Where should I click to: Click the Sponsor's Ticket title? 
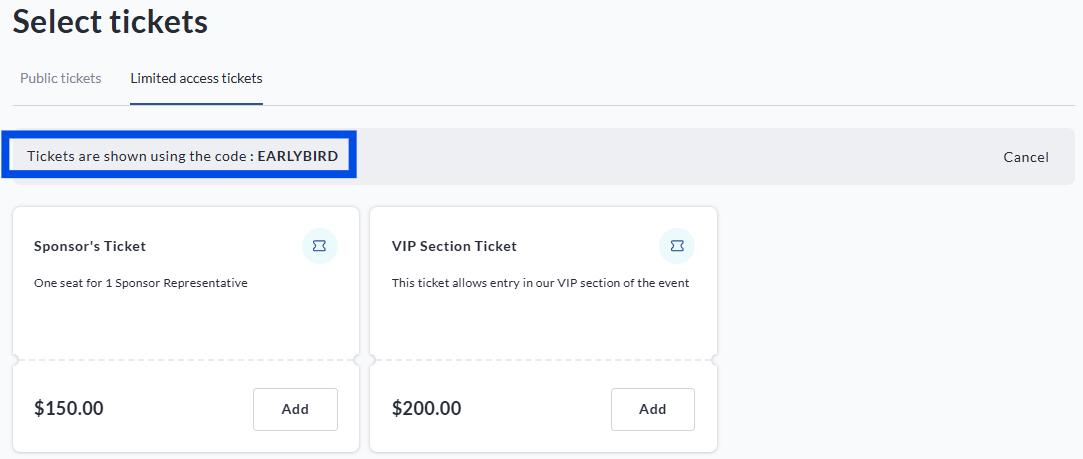tap(90, 246)
